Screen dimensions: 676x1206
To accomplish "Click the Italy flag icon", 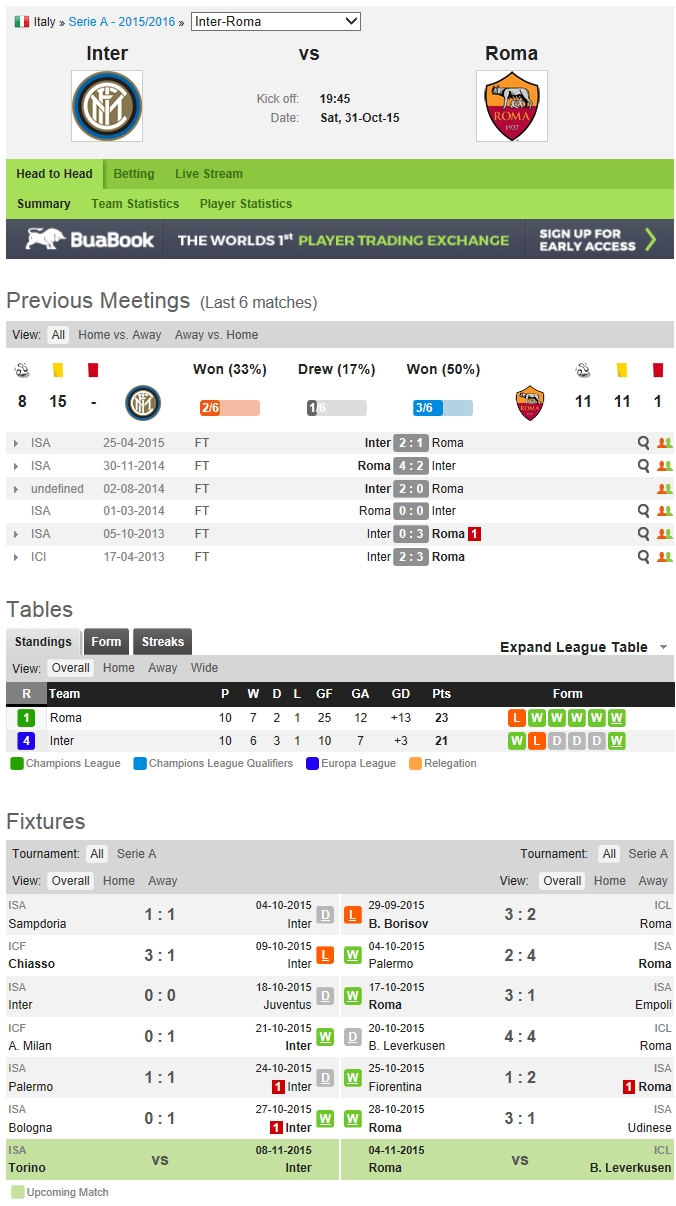I will click(x=21, y=22).
